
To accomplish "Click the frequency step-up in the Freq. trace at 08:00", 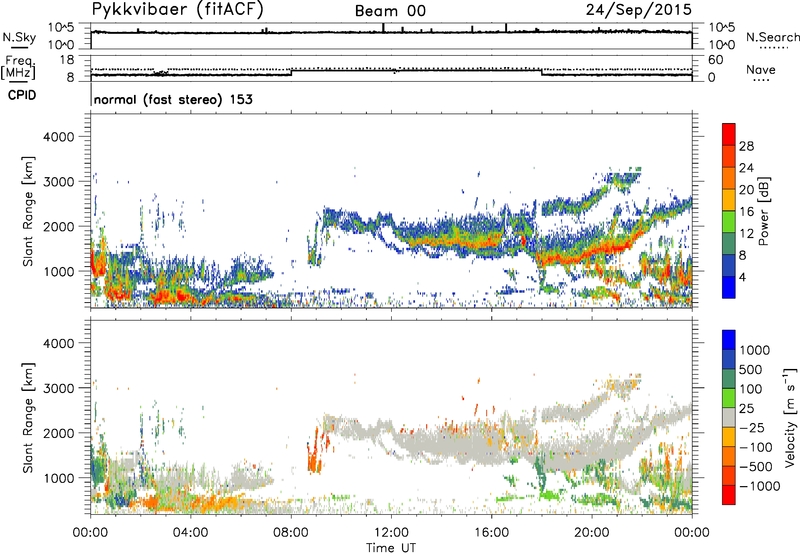I will (291, 72).
